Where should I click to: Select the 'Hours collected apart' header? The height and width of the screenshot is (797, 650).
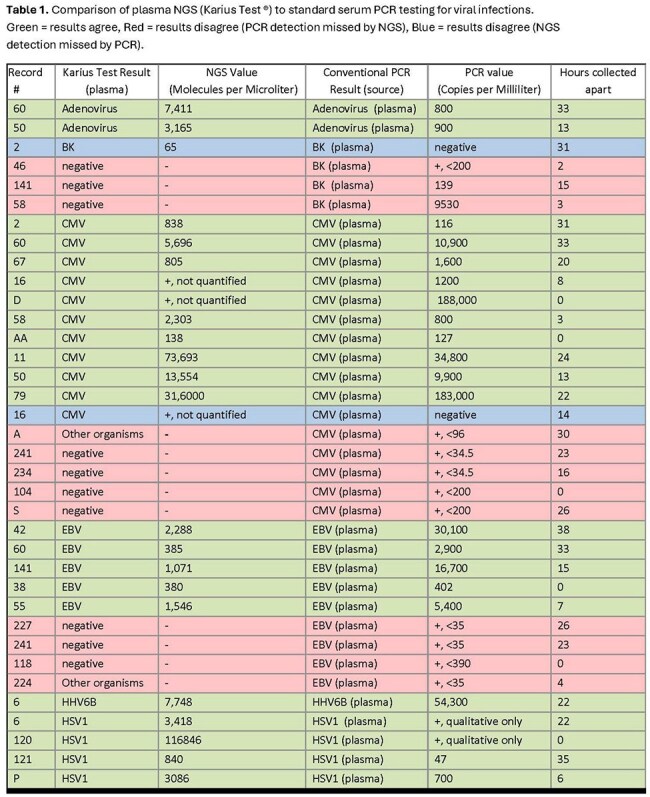coord(598,81)
